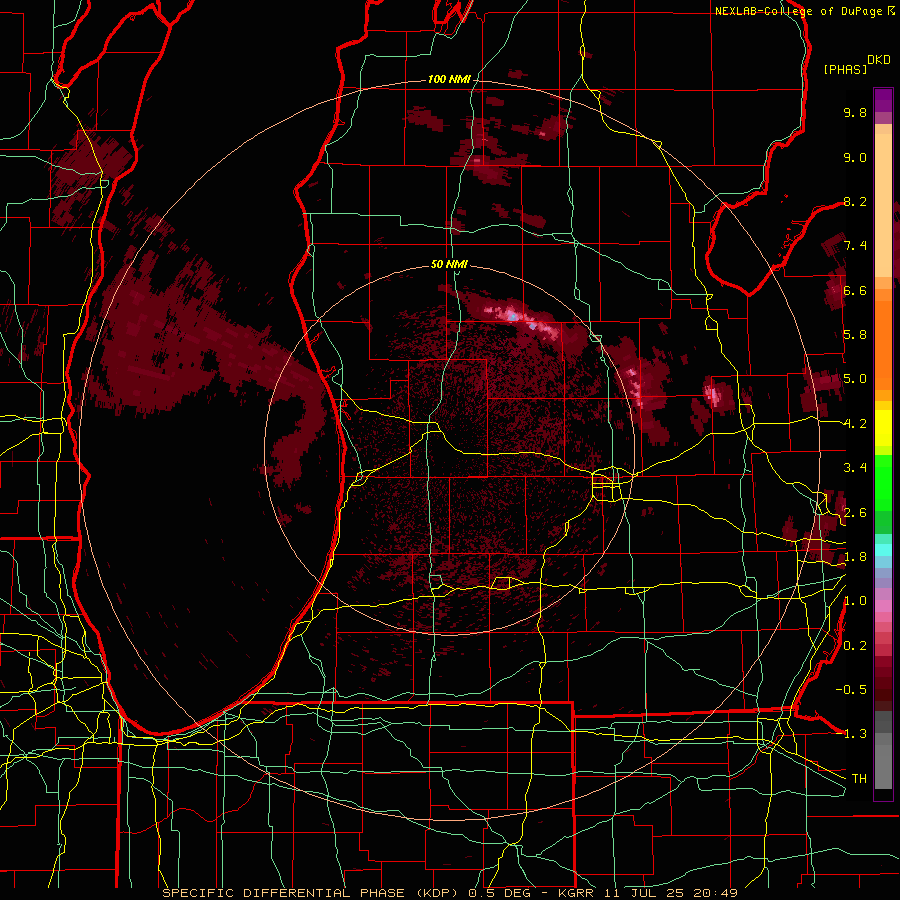Viewport: 900px width, 900px height.
Task: Click the purple top segment of the color bar
Action: [883, 100]
